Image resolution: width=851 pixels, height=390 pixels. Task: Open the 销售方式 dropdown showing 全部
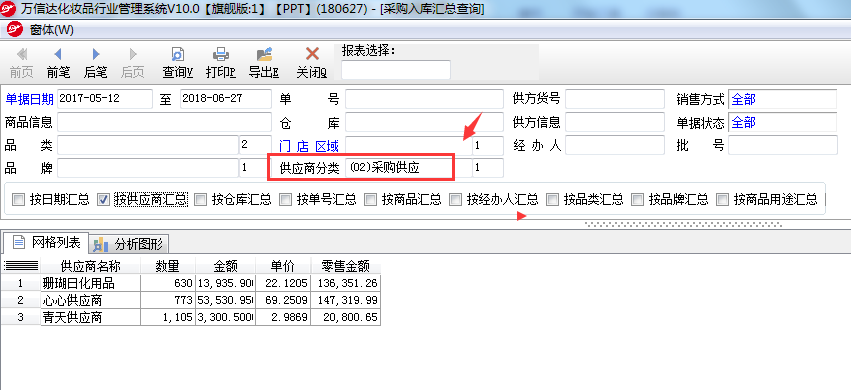coord(783,99)
